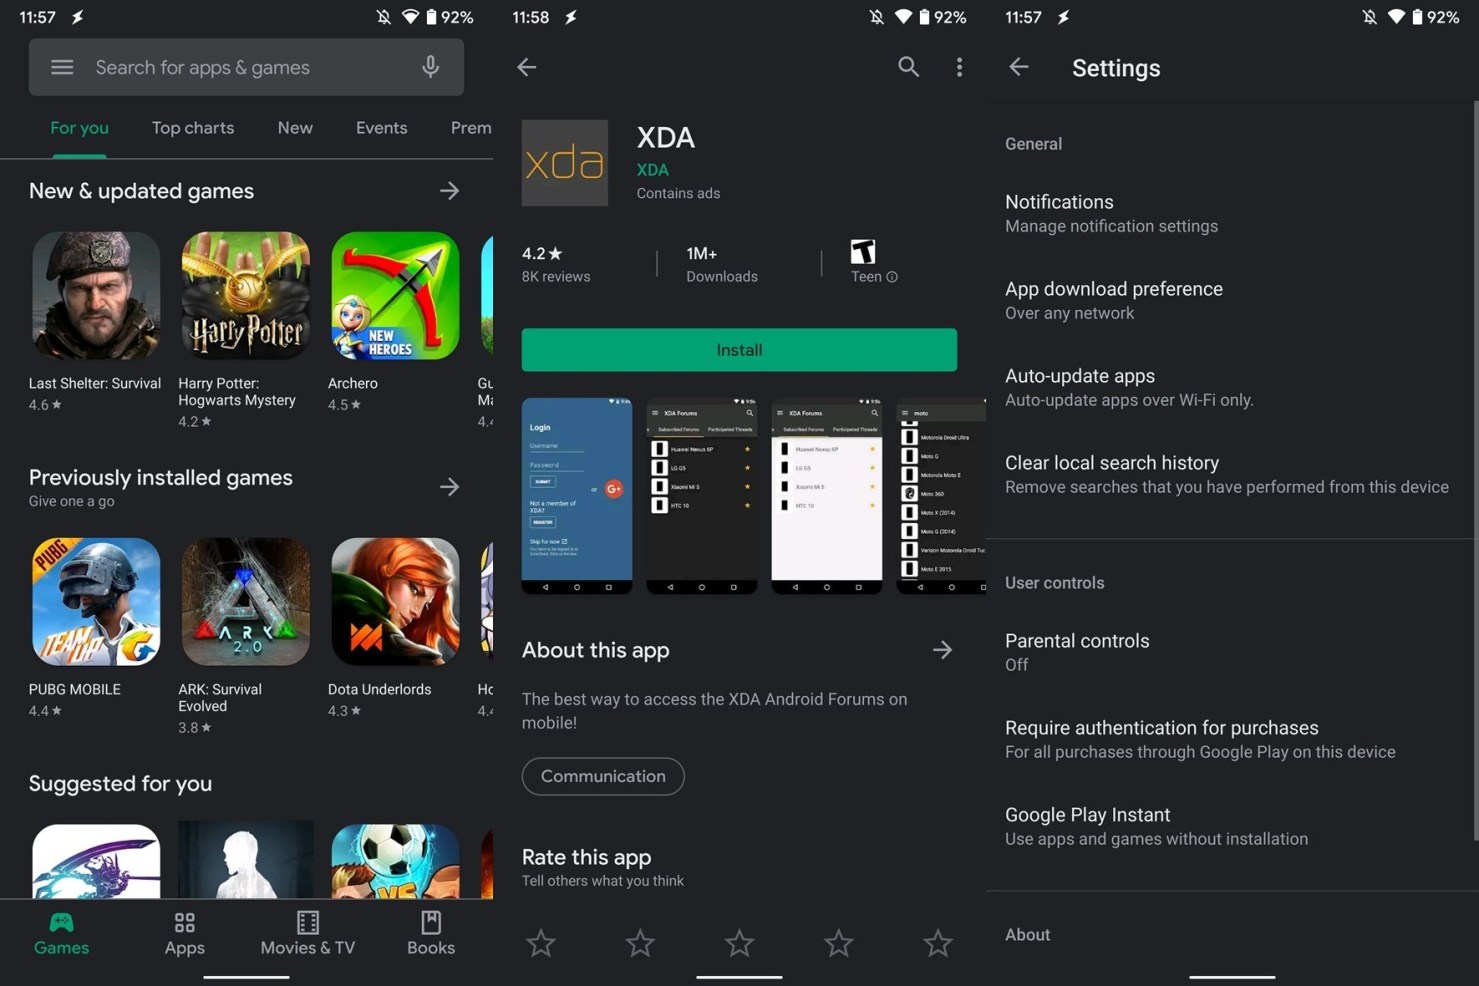Open Parental controls setting
This screenshot has height=986, width=1479.
1077,651
